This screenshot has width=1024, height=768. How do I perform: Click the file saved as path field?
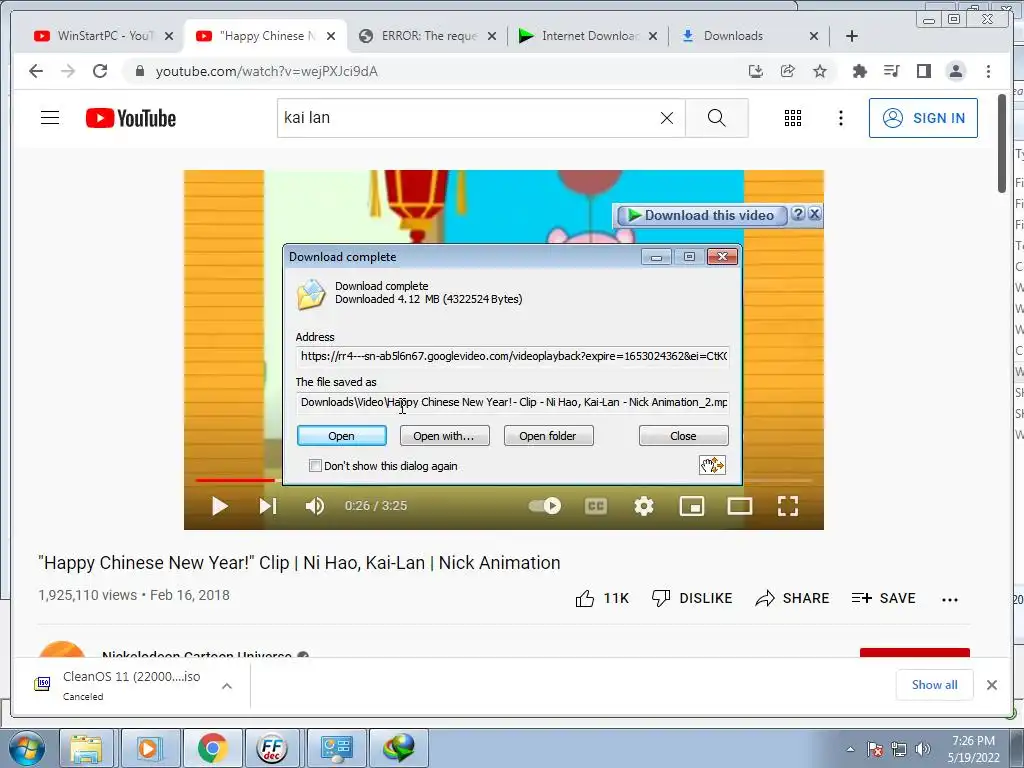pyautogui.click(x=513, y=402)
